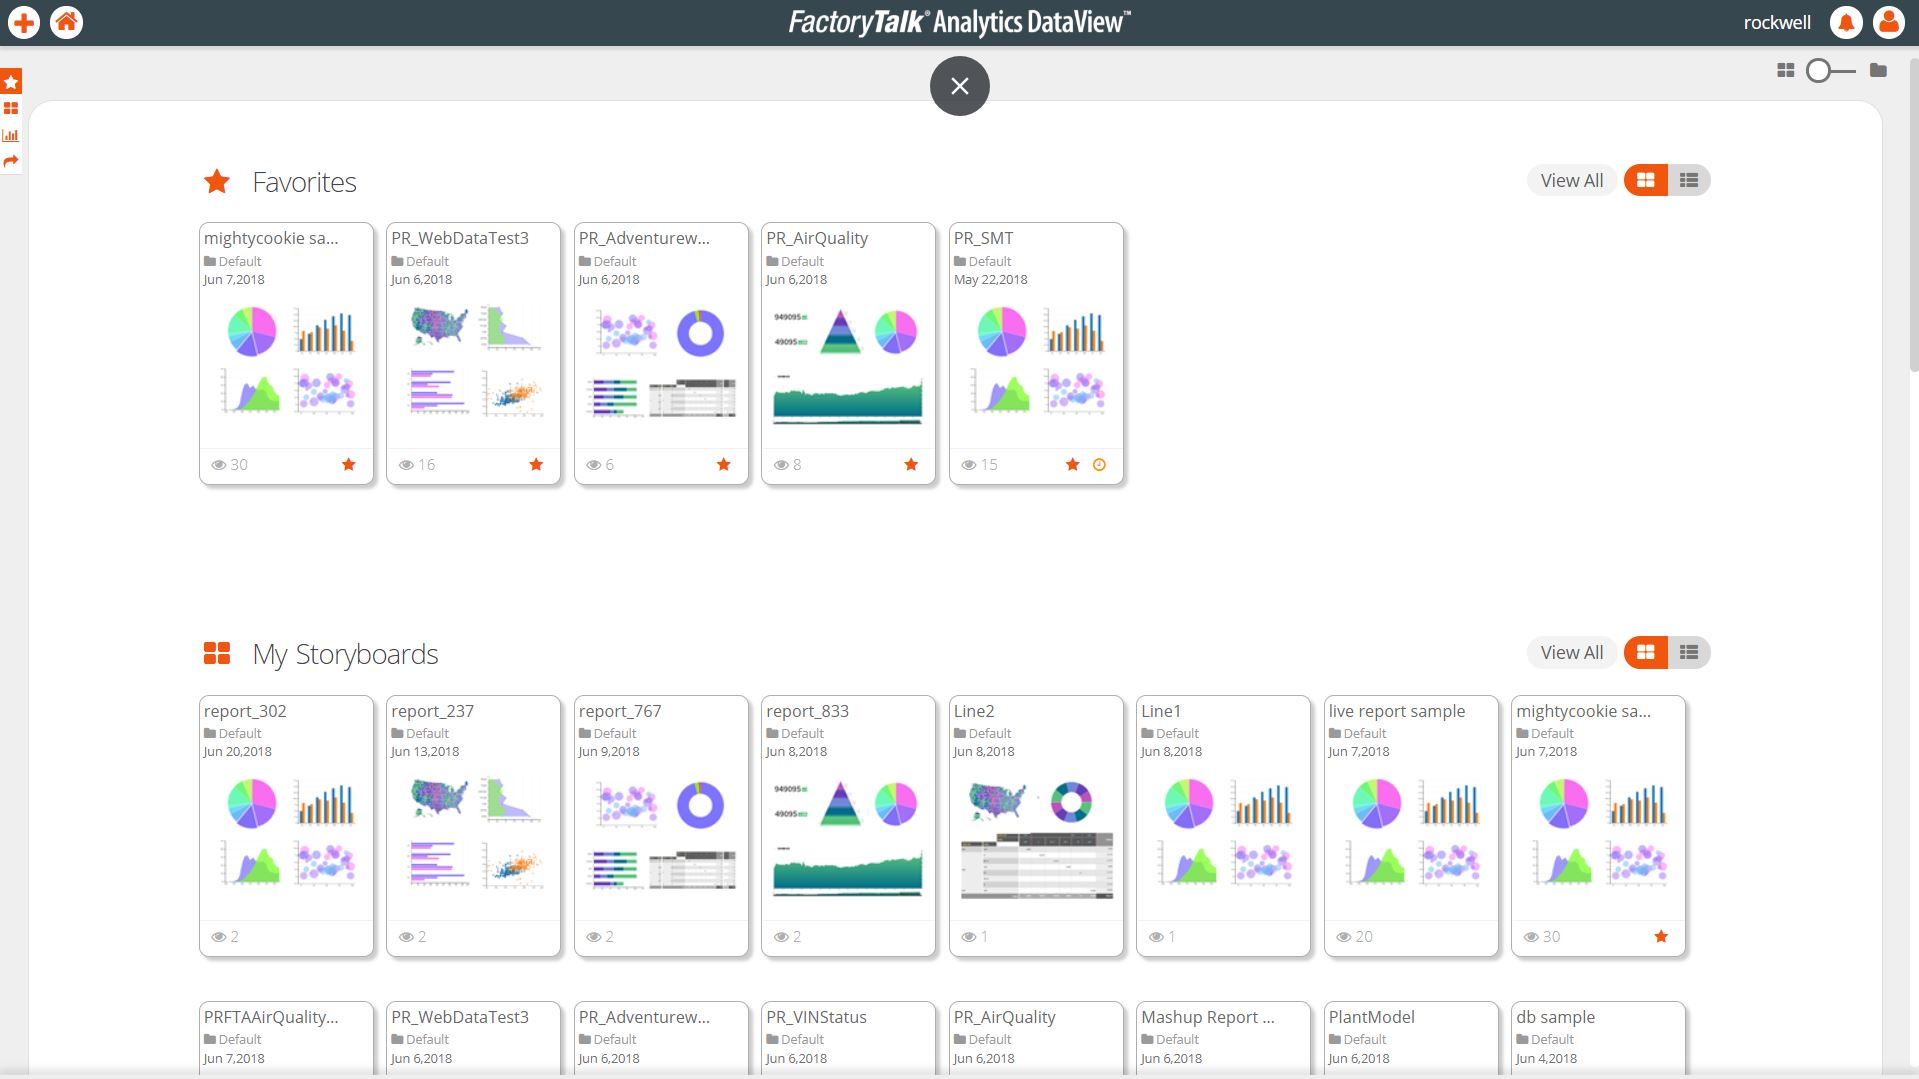1919x1079 pixels.
Task: Click views eye icon on PR_SMT card
Action: (968, 465)
